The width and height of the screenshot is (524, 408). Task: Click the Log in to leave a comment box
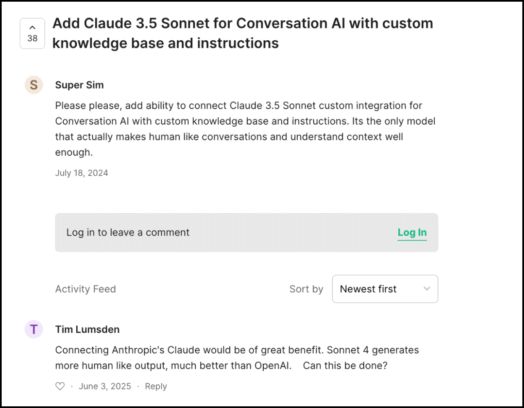pos(247,233)
